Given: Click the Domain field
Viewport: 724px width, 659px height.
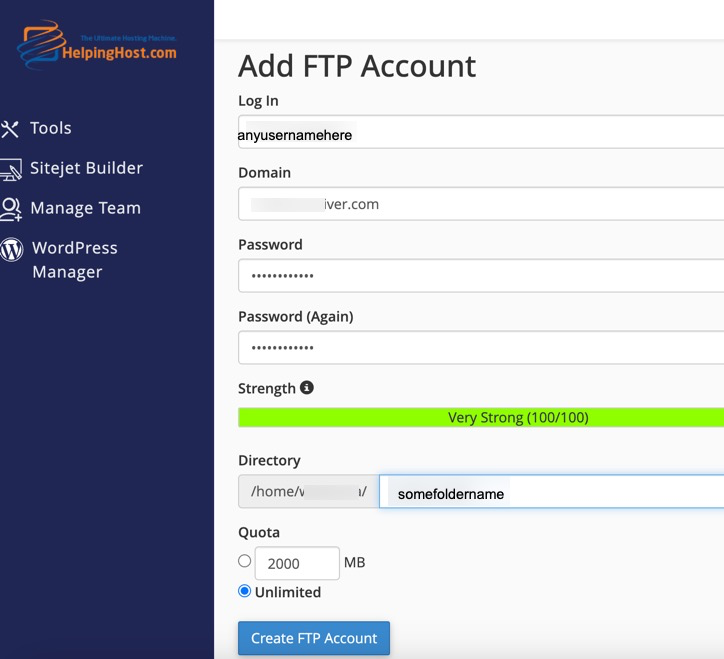Looking at the screenshot, I should click(x=481, y=204).
